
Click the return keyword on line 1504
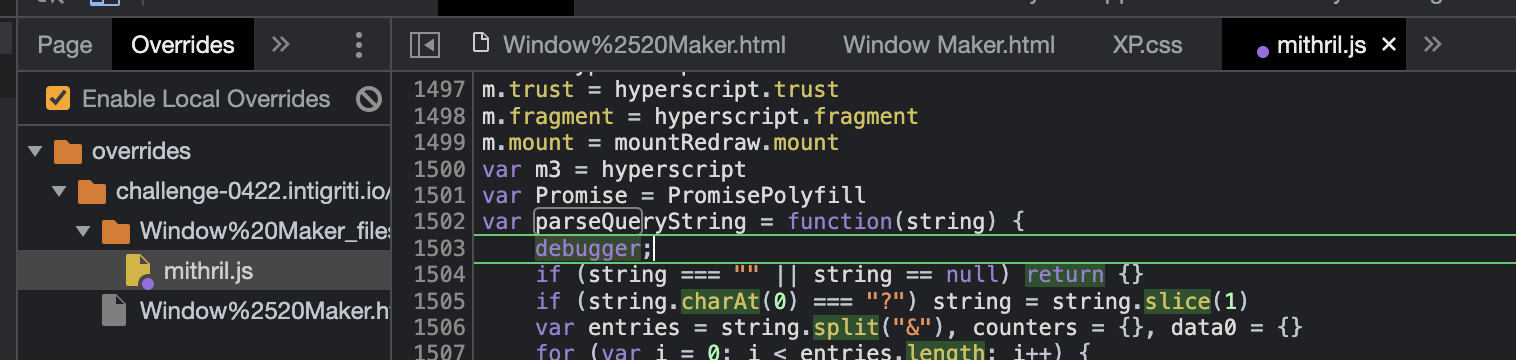coord(1065,274)
